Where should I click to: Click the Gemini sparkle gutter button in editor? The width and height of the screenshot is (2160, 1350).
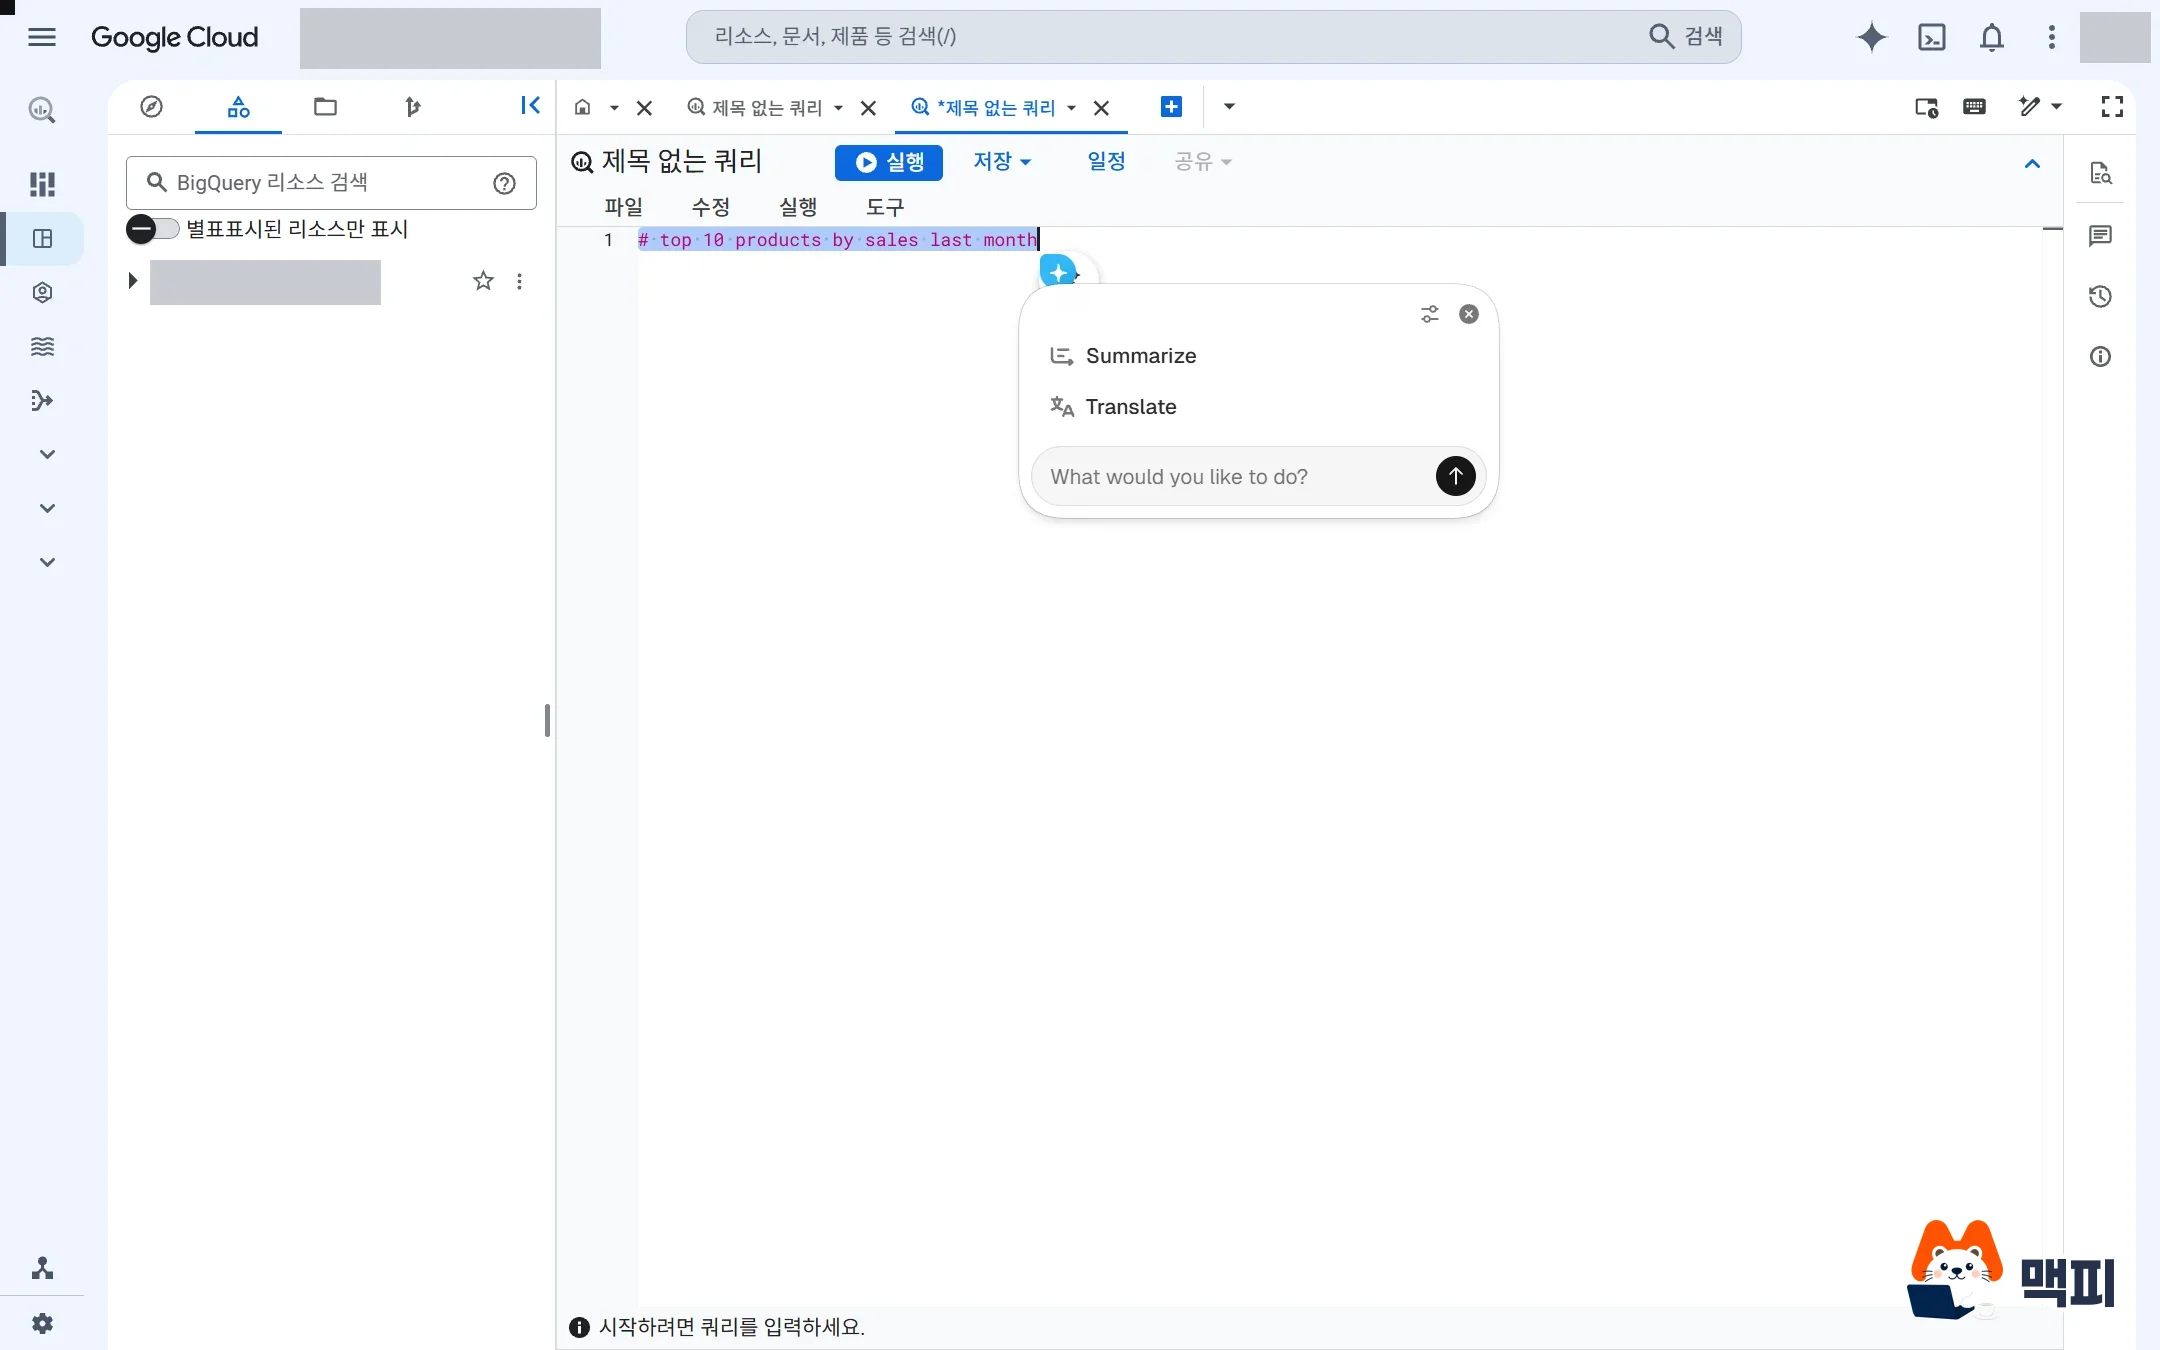click(x=1059, y=271)
